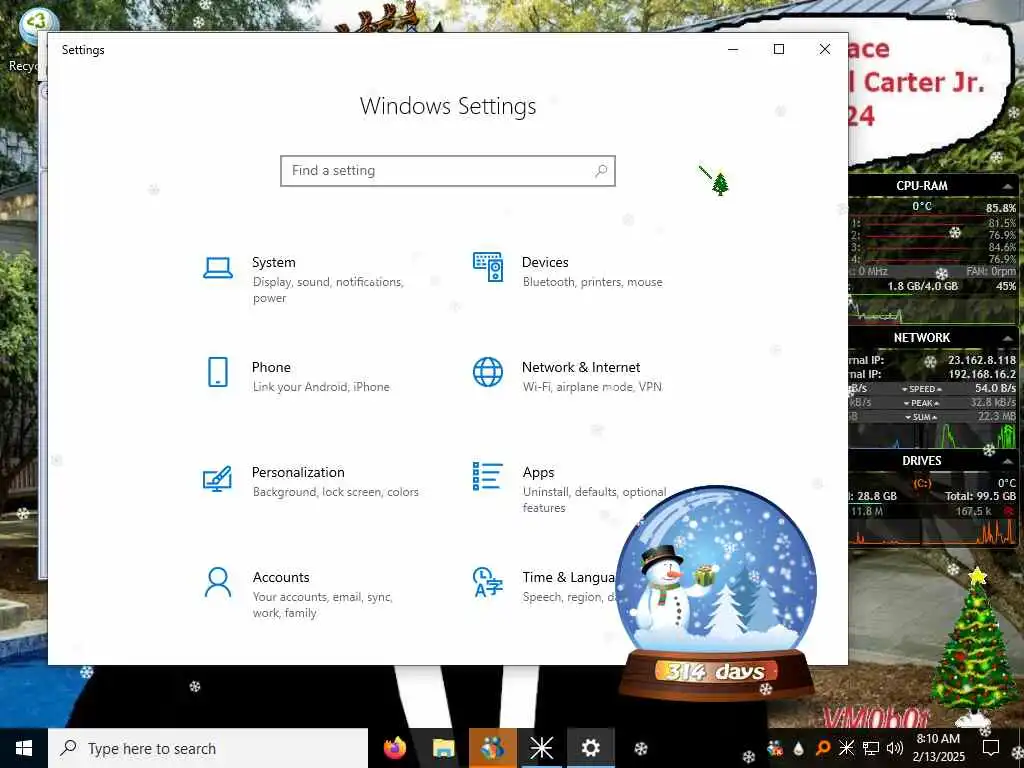Click the 192.168.16.2 IP address value
This screenshot has width=1024, height=768.
[x=982, y=374]
